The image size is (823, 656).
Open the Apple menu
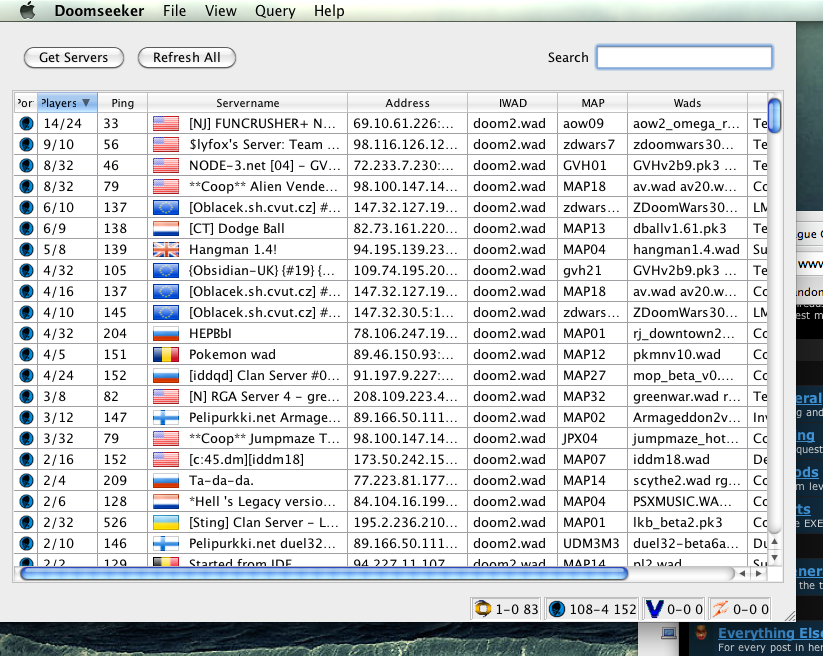[x=27, y=11]
